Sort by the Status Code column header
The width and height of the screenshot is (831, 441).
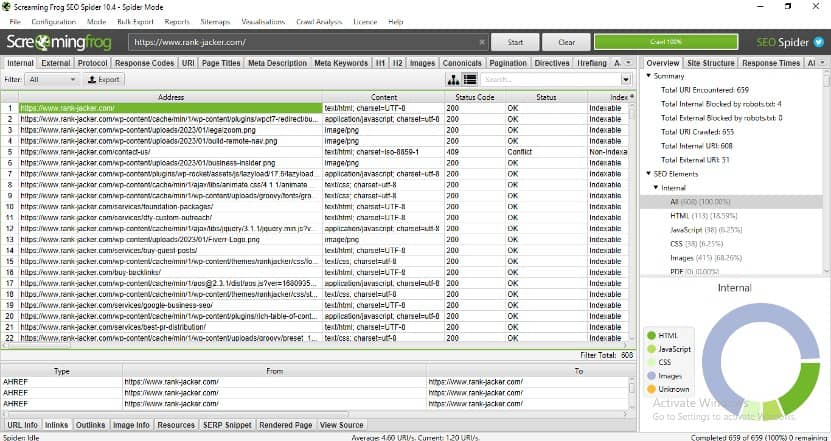(x=475, y=97)
